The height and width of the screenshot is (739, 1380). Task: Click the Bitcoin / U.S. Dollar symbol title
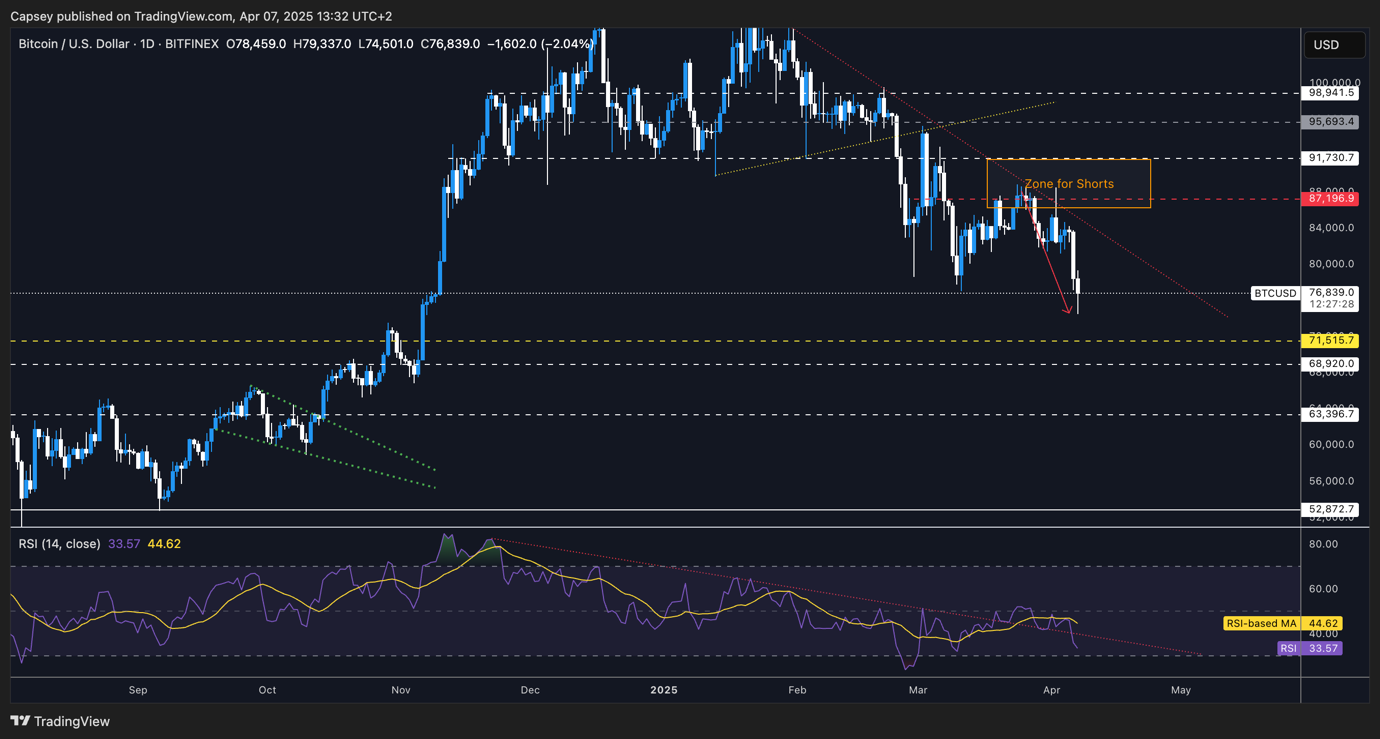75,44
